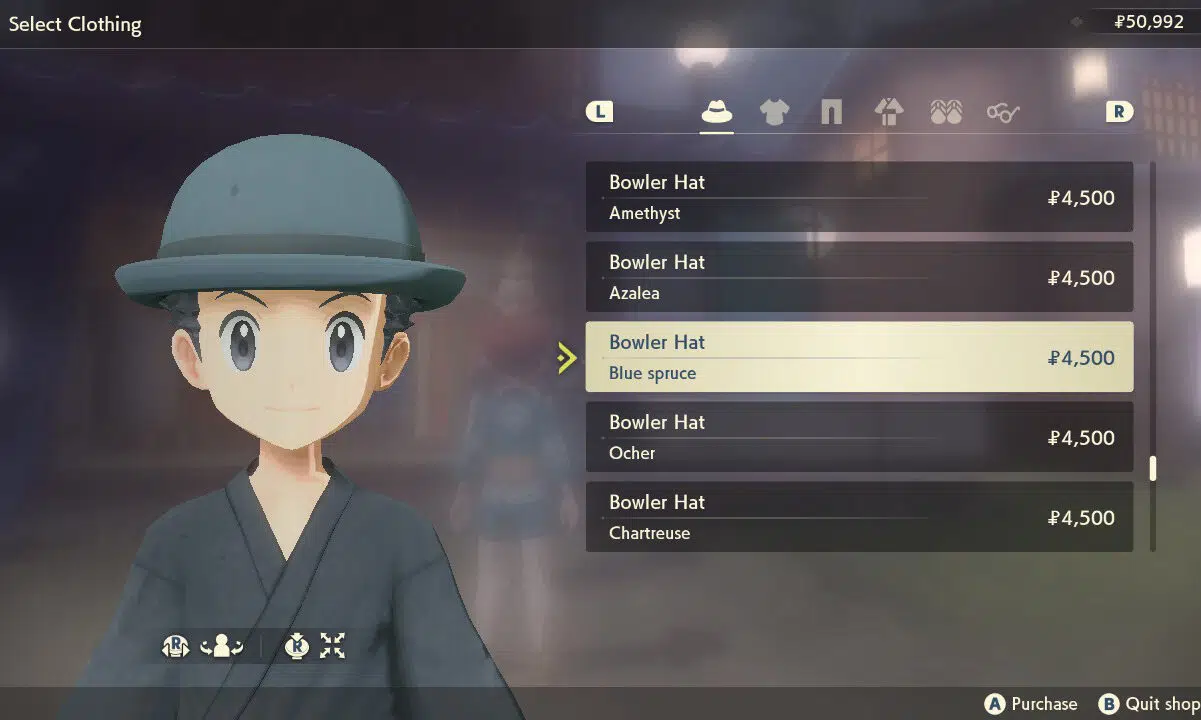Click the right stick rotate control icon
The width and height of the screenshot is (1201, 720).
[175, 646]
